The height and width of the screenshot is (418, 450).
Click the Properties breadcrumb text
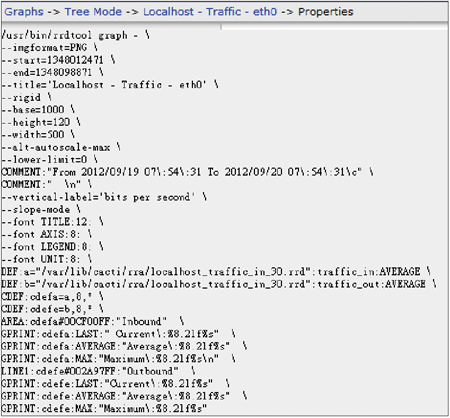pyautogui.click(x=325, y=12)
